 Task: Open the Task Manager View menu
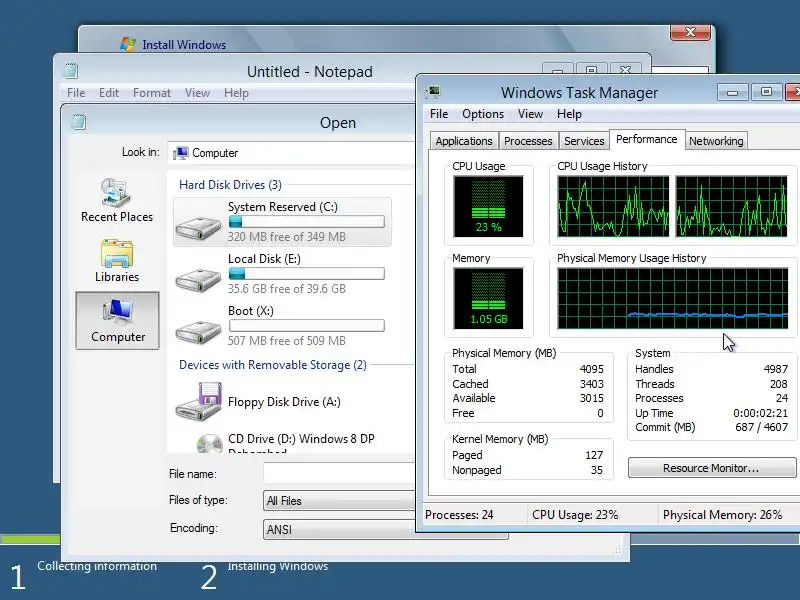530,114
